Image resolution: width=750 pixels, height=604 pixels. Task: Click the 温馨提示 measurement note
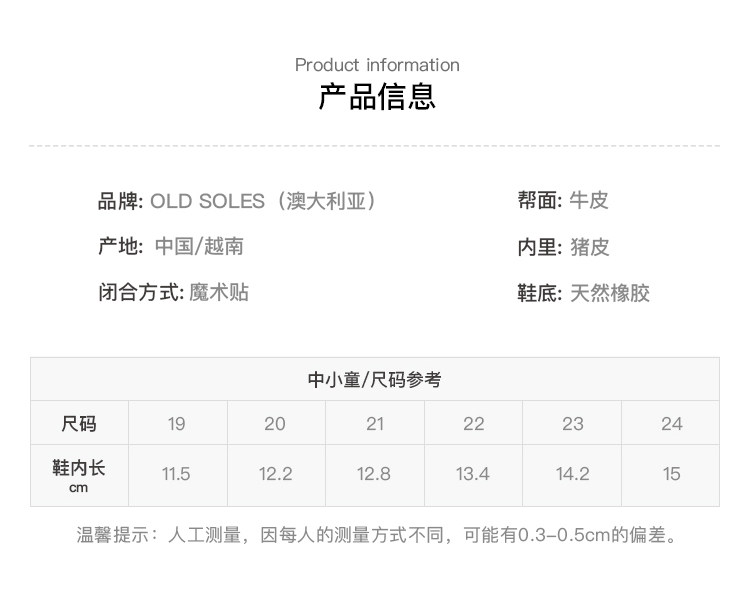[x=377, y=536]
